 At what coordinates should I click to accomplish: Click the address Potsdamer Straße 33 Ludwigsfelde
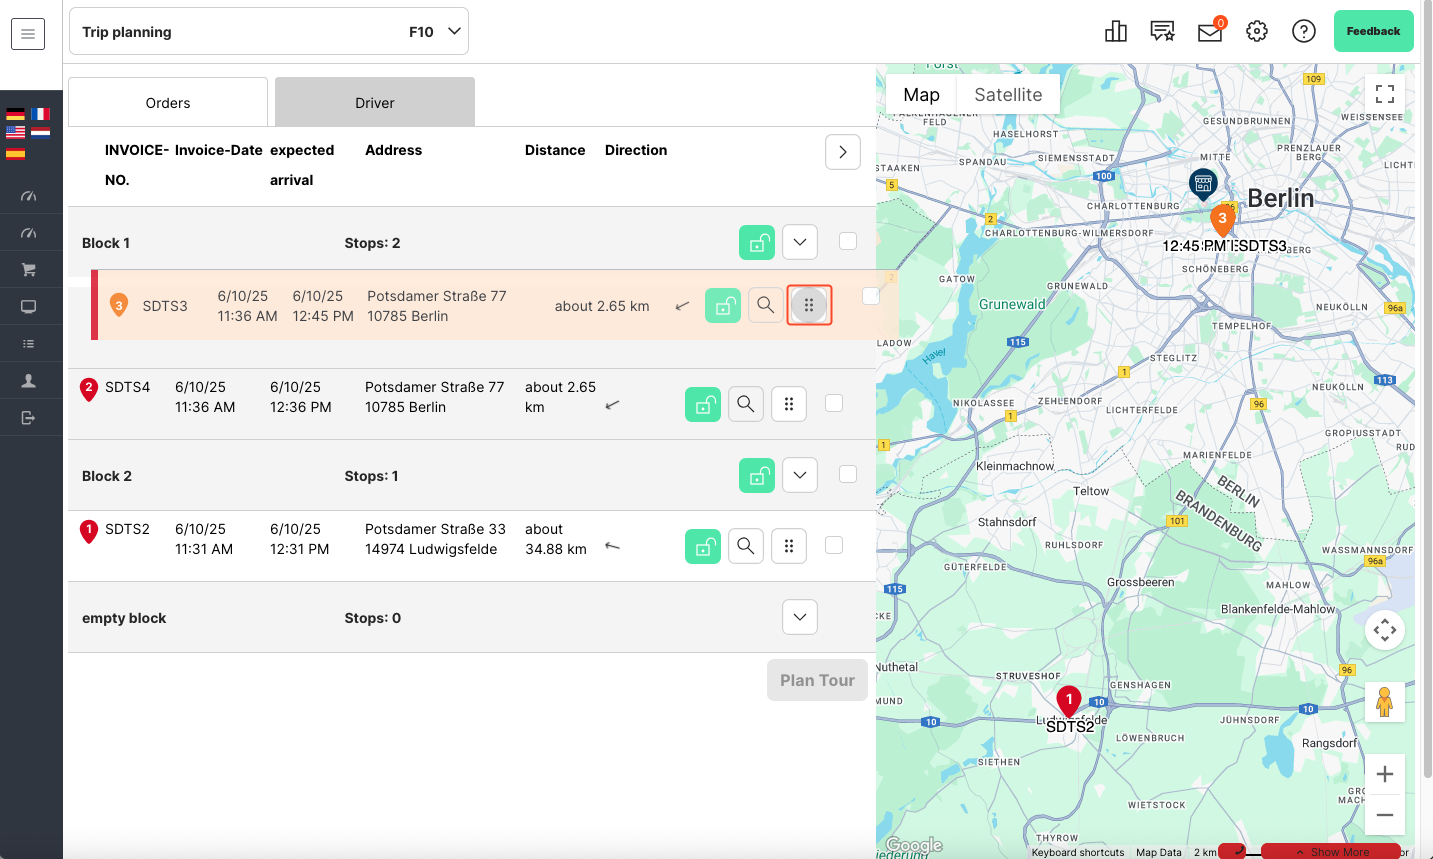click(x=435, y=539)
